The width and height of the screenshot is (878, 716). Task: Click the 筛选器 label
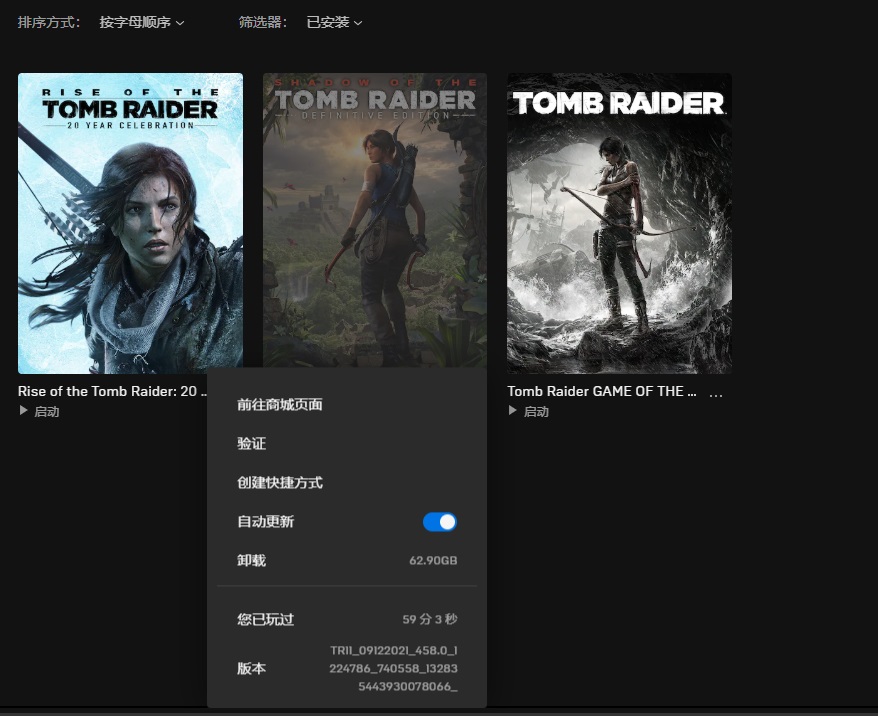263,22
